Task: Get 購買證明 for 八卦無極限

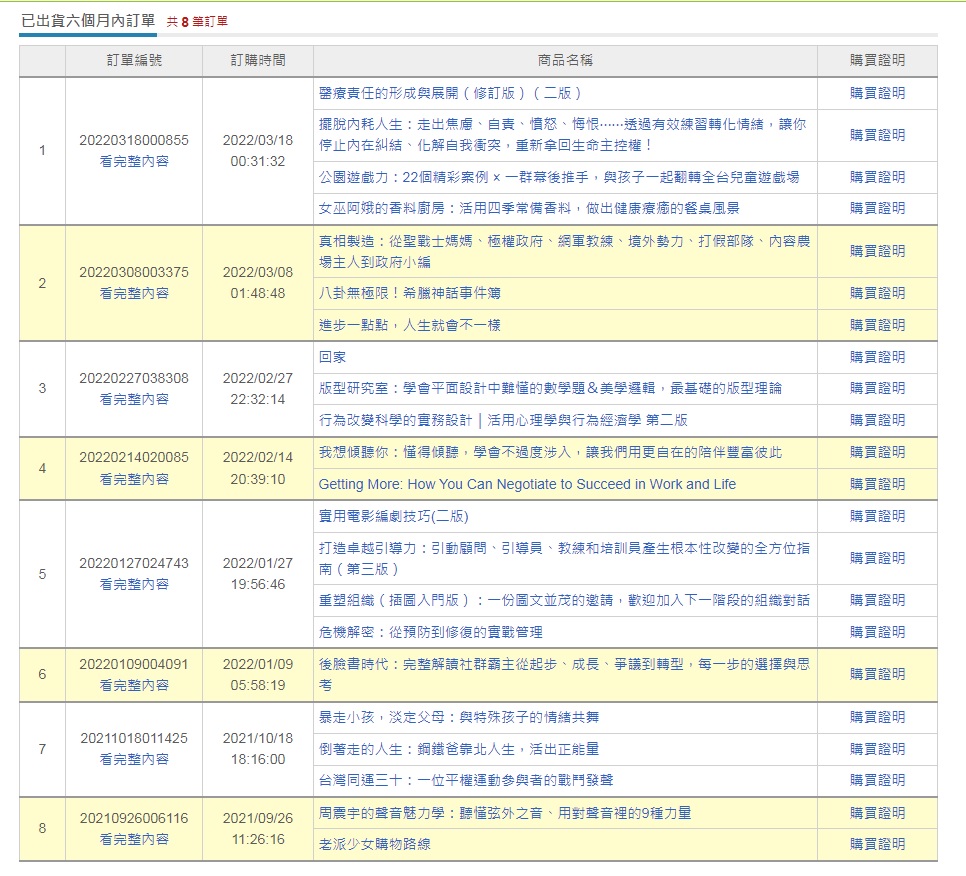Action: coord(877,293)
